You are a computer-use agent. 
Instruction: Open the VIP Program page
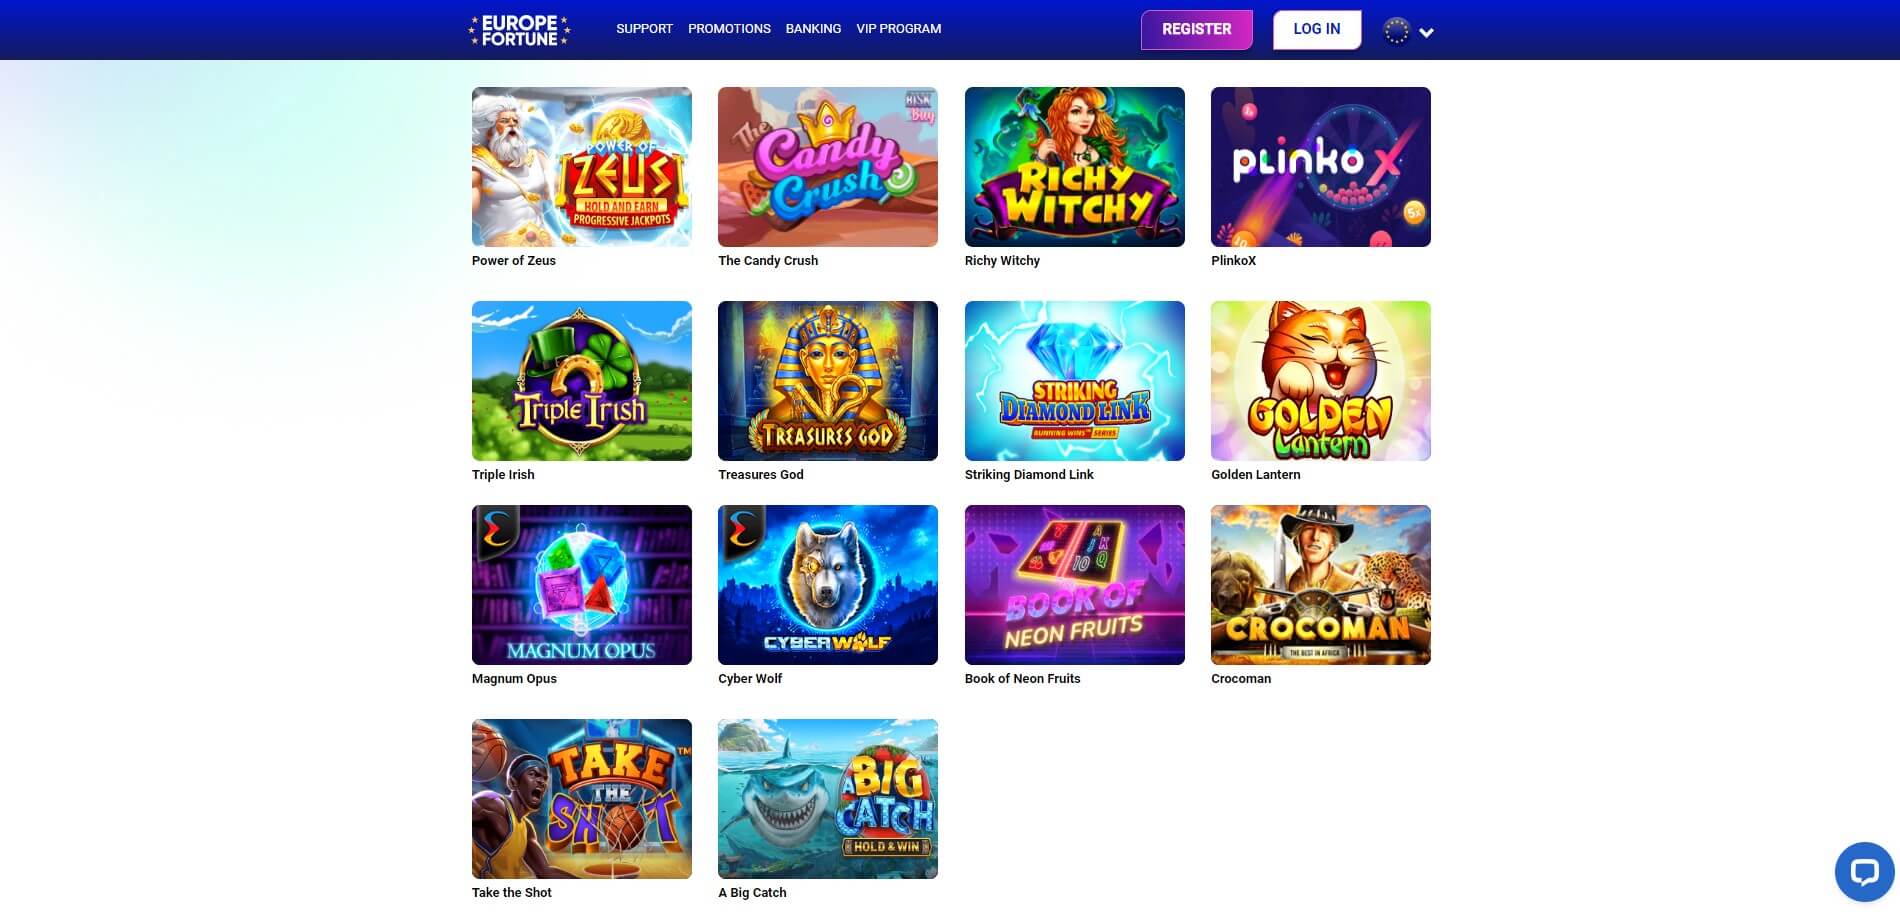click(898, 29)
